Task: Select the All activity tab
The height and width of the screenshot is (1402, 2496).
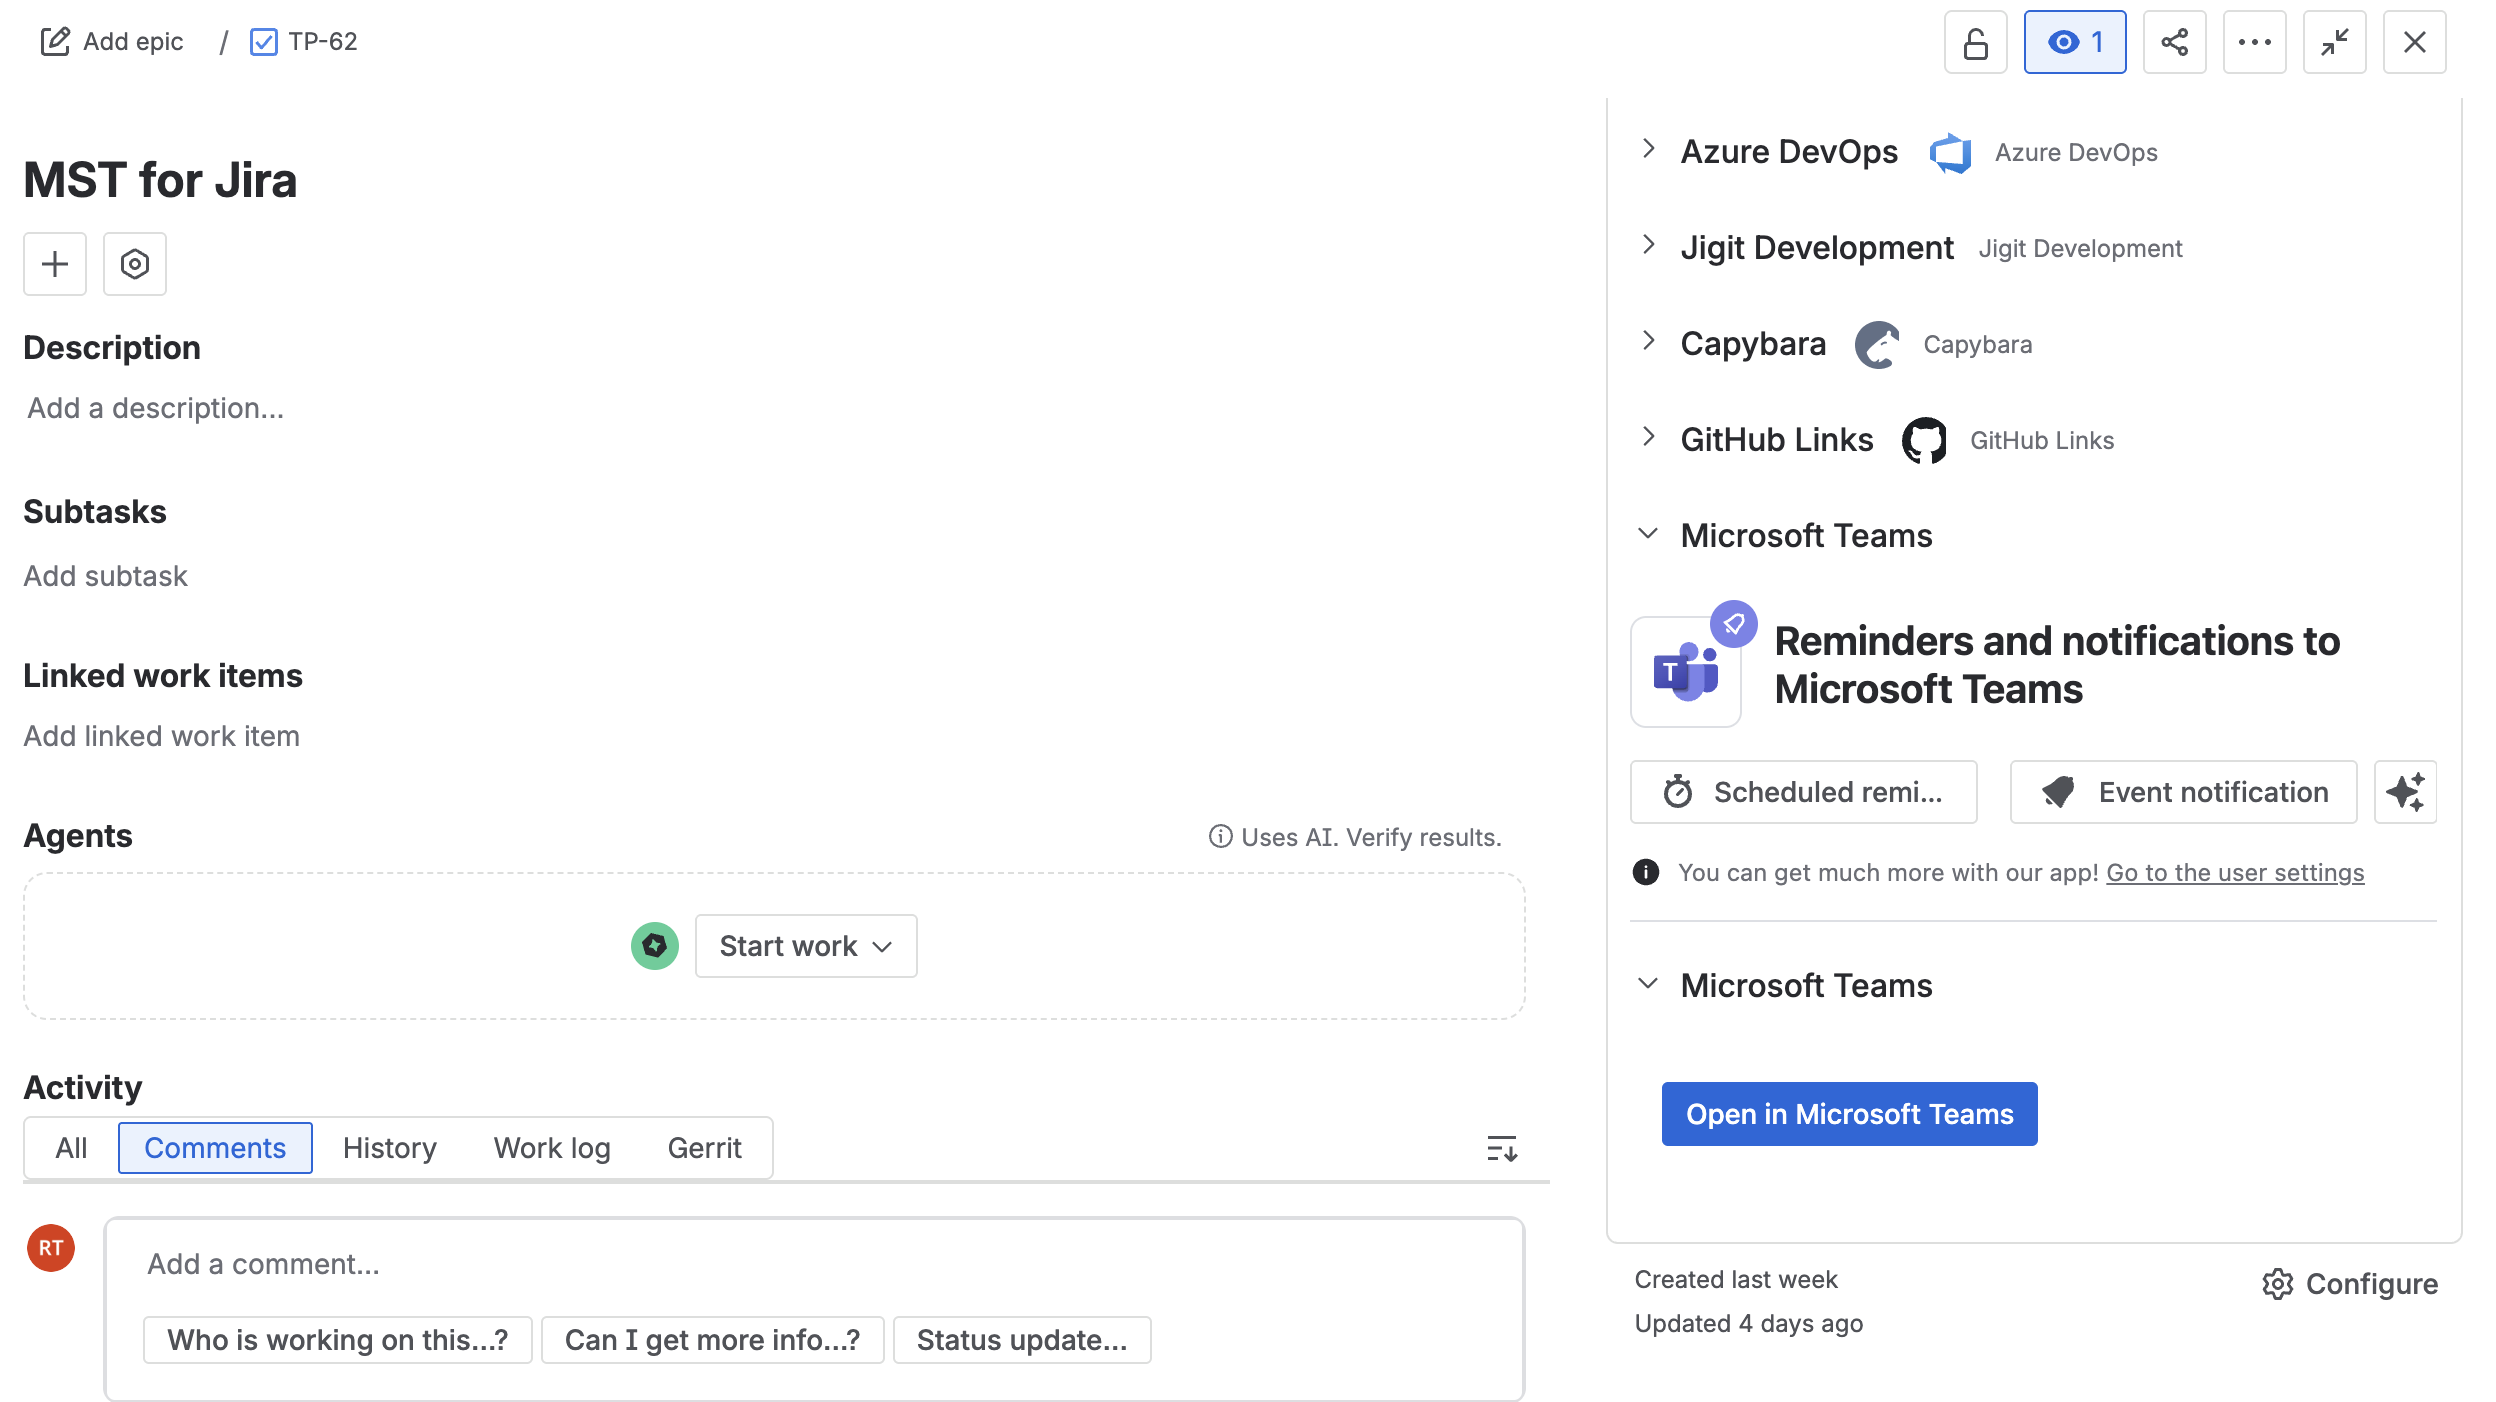Action: click(x=71, y=1148)
